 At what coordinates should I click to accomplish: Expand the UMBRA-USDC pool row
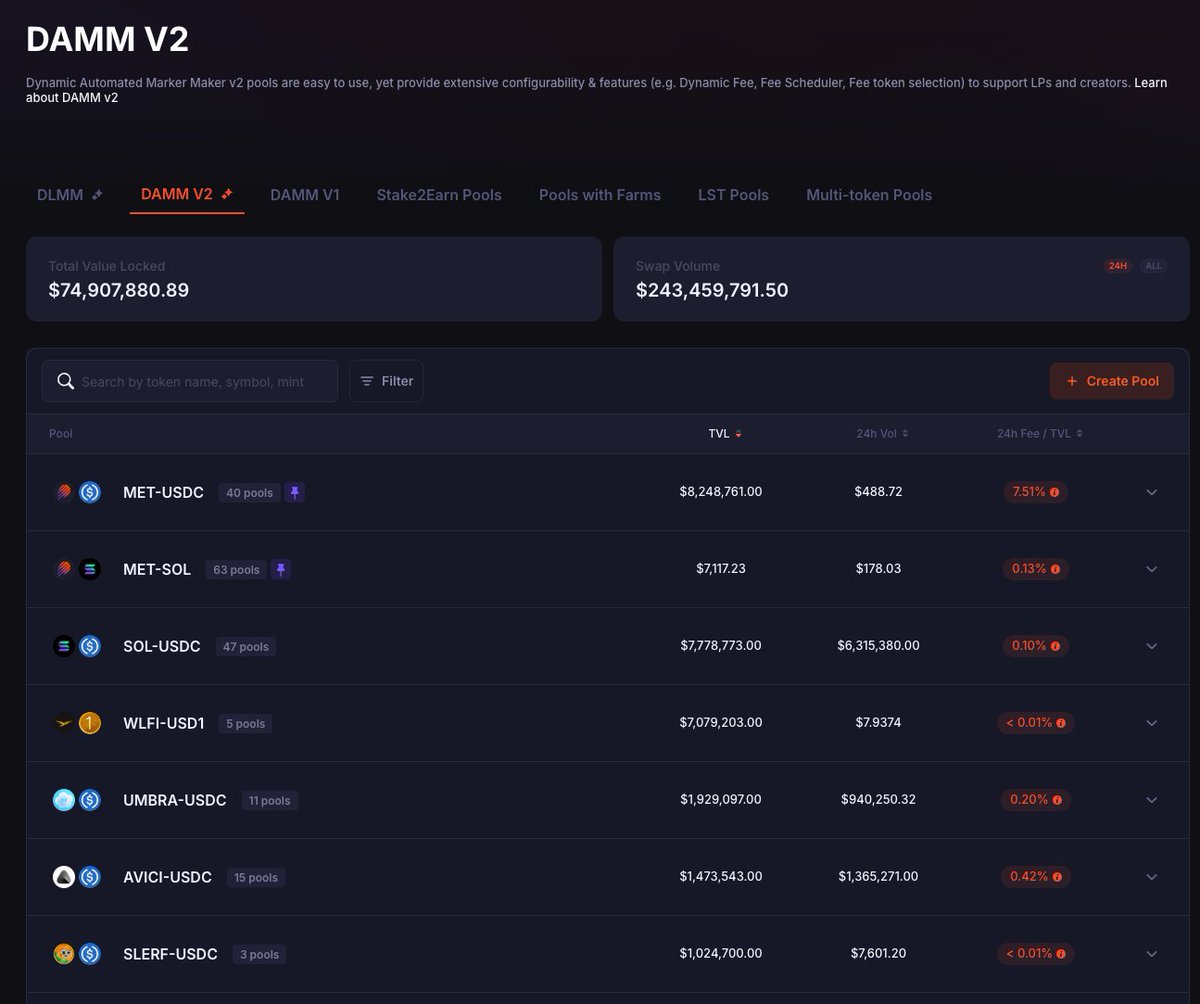[x=1152, y=800]
